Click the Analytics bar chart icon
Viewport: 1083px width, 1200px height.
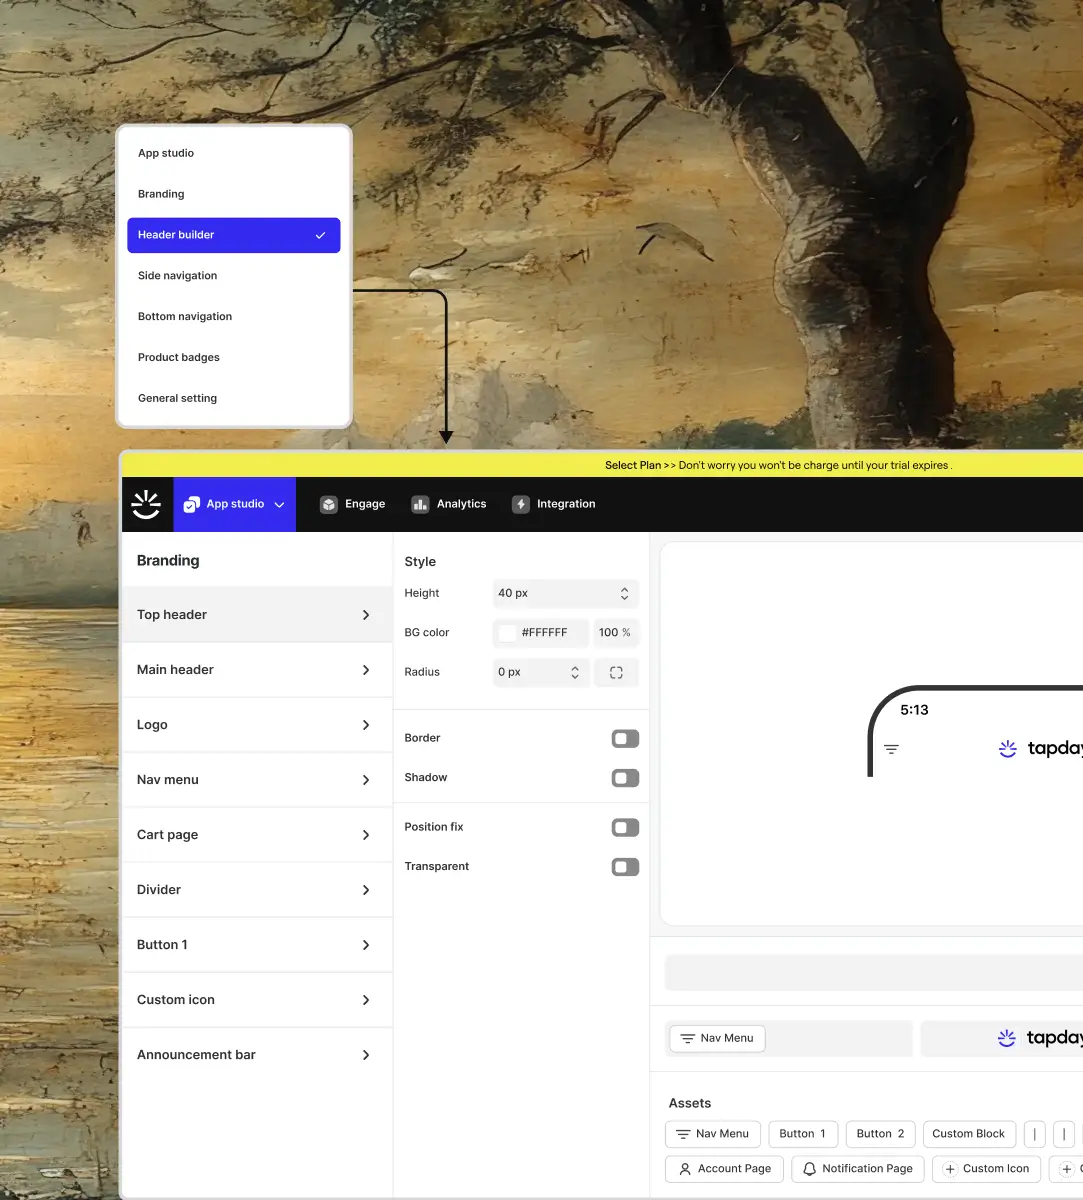click(x=420, y=505)
